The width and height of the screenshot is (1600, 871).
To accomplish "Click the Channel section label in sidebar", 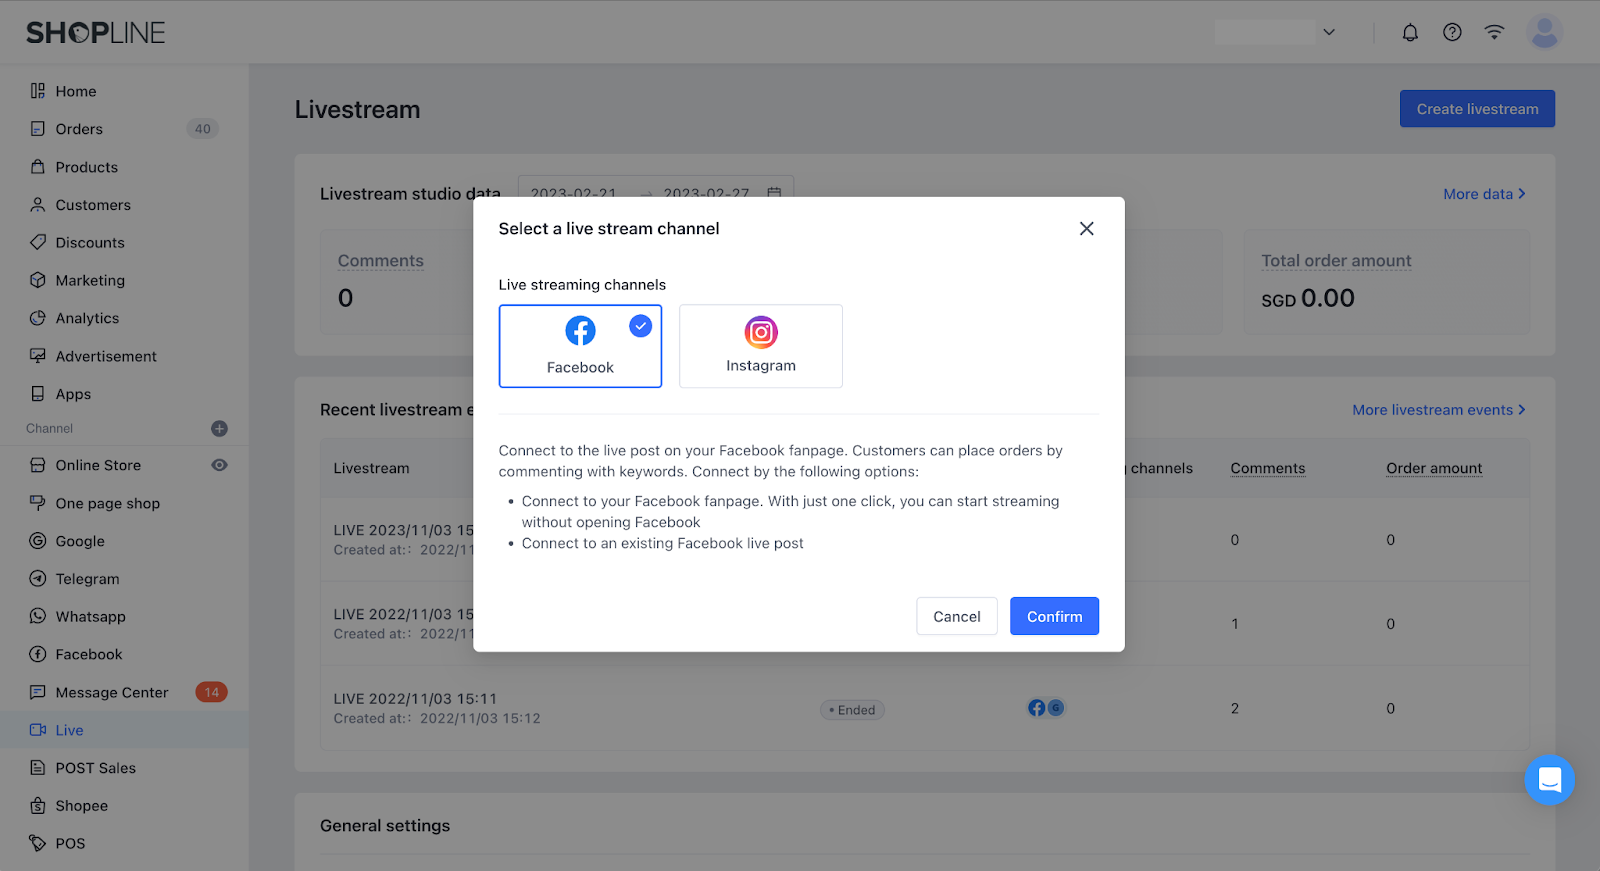I will pos(50,429).
